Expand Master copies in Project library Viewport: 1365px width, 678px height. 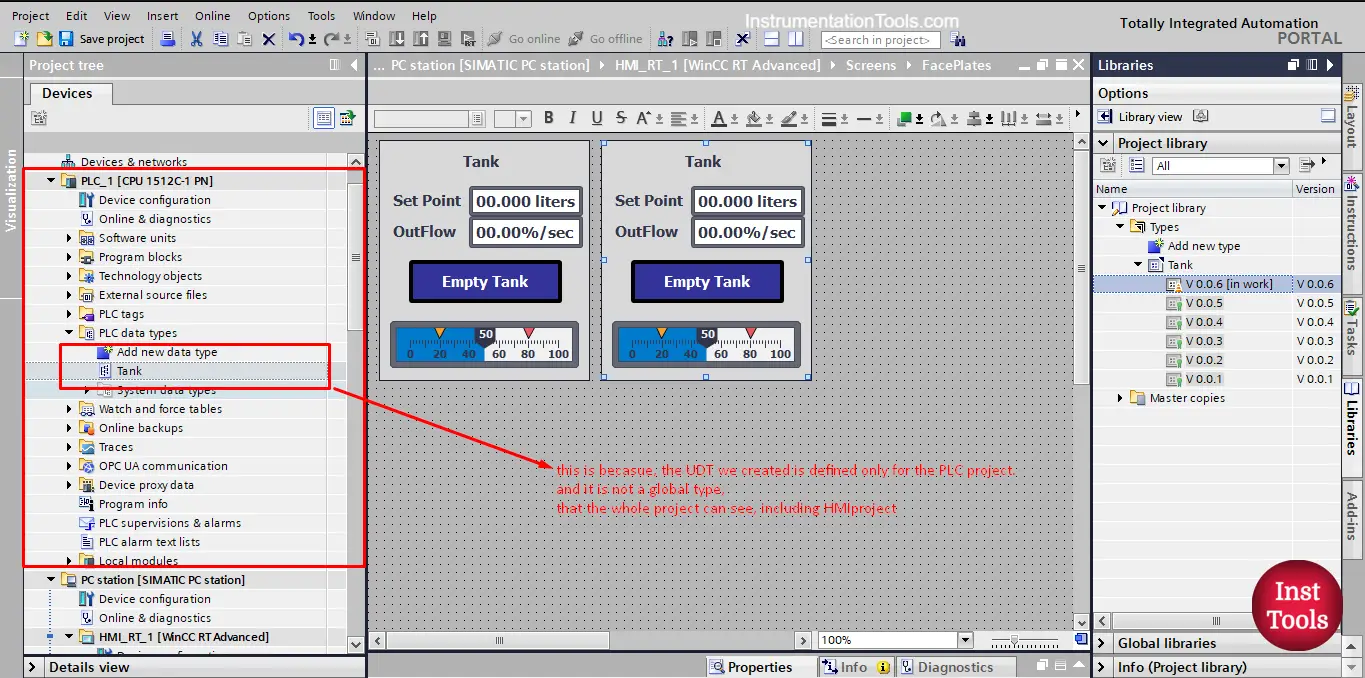coord(1120,398)
